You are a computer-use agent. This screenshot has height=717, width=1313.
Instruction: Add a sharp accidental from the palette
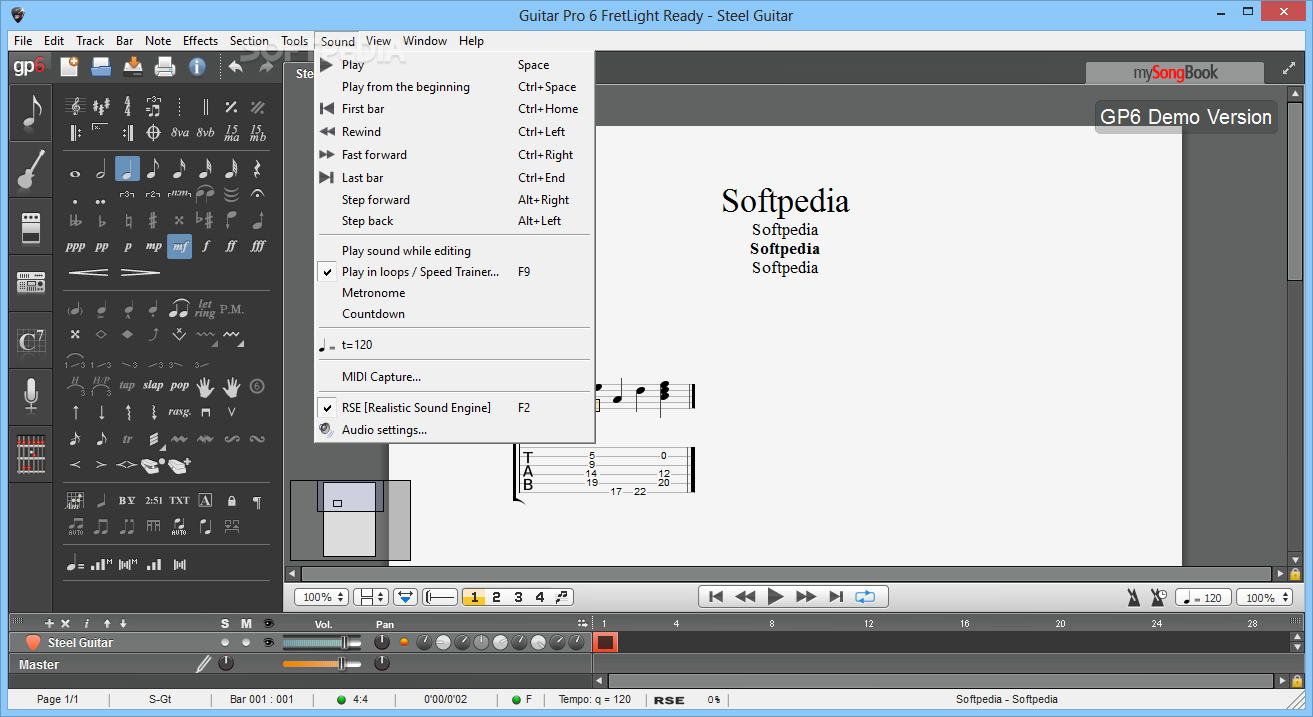click(x=153, y=220)
